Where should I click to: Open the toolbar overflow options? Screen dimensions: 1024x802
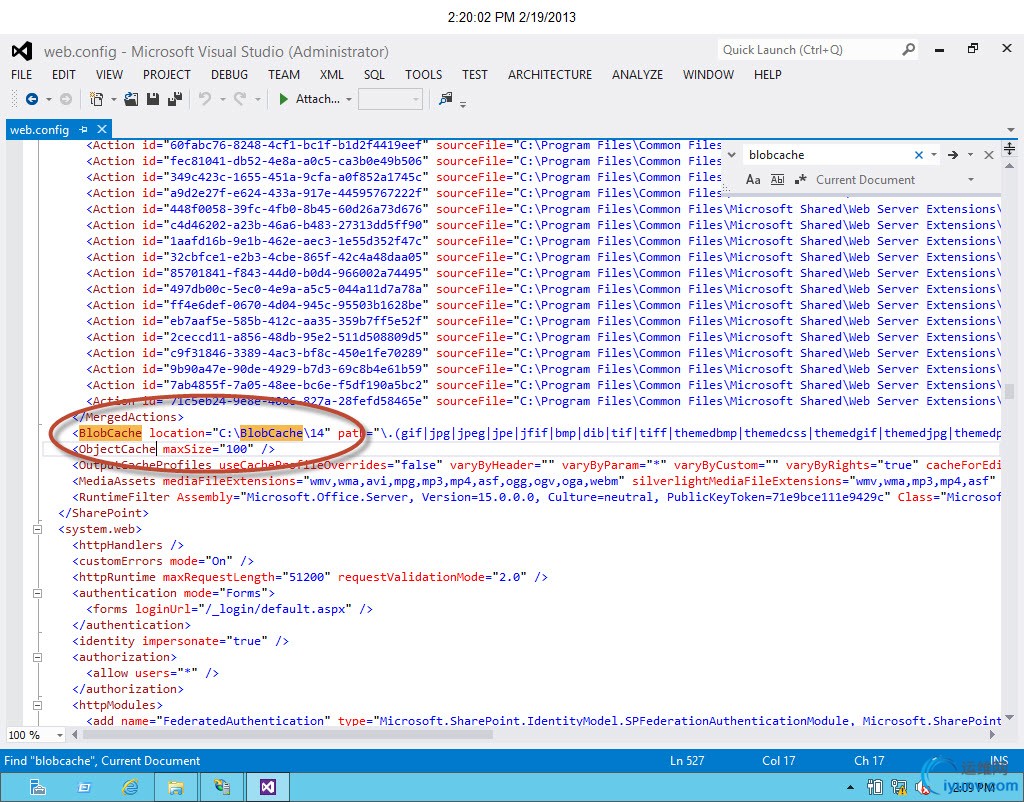pos(463,104)
